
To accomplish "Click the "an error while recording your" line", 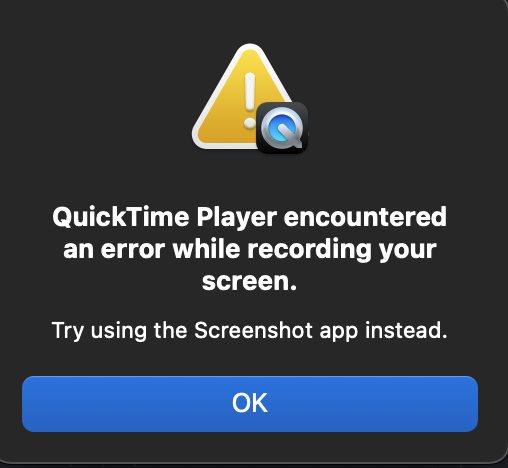I will pos(250,250).
